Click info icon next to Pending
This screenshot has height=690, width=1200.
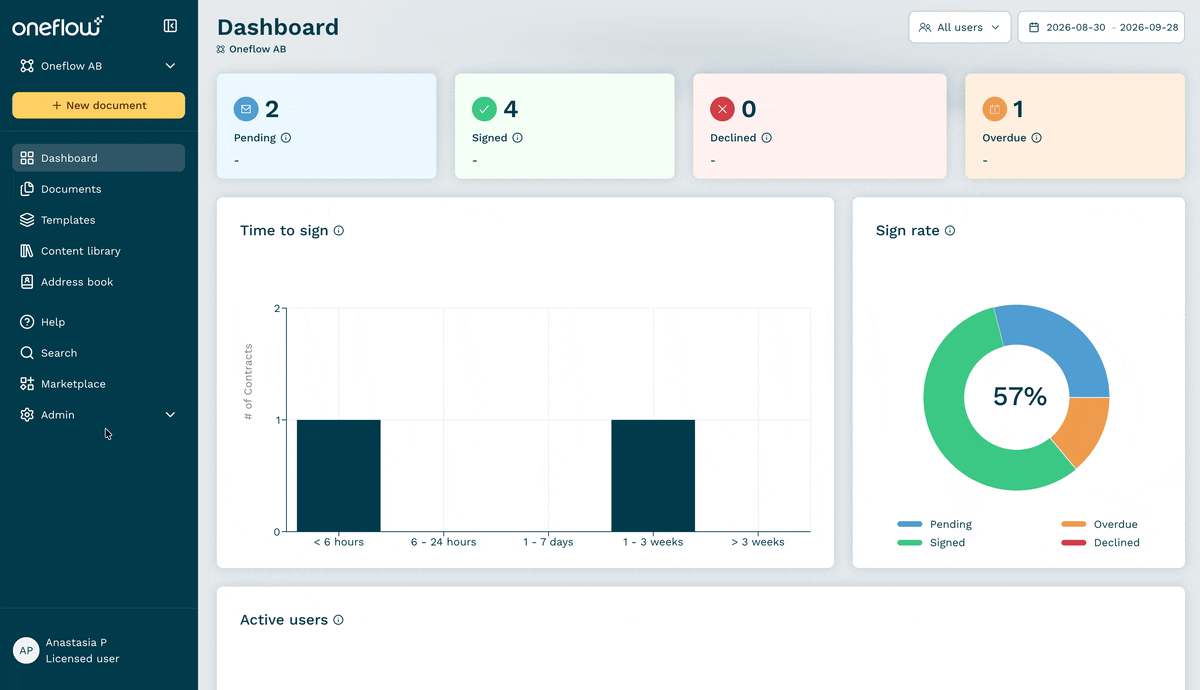(x=286, y=138)
